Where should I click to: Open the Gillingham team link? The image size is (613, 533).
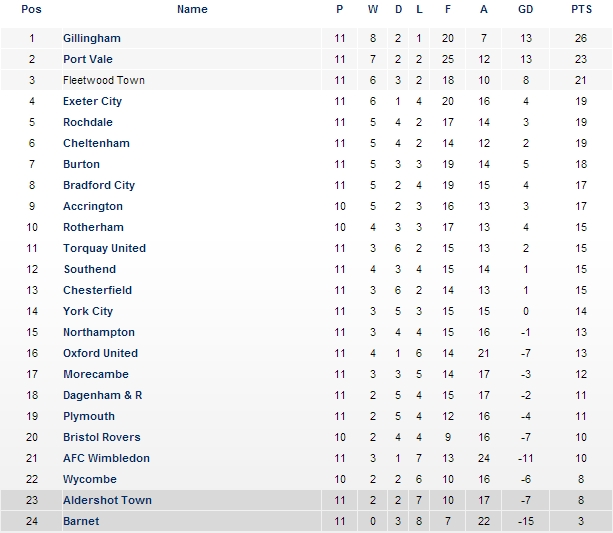[x=92, y=38]
